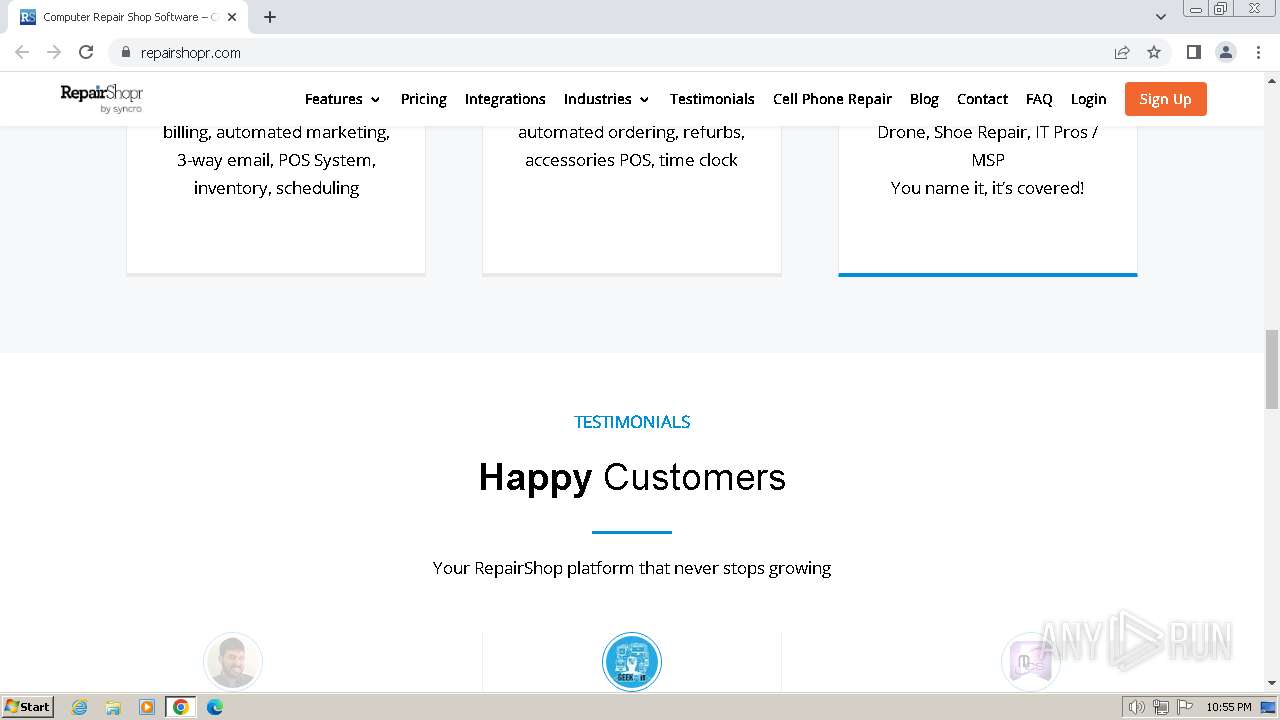1280x720 pixels.
Task: View site info lock icon
Action: pos(125,52)
